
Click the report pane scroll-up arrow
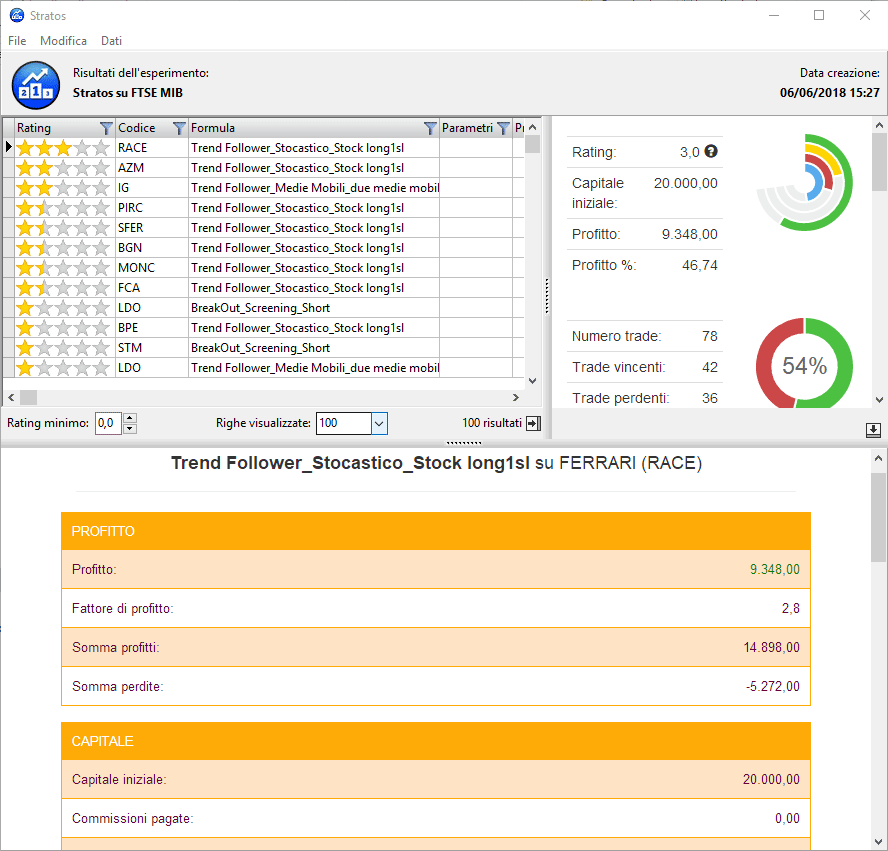pos(878,458)
